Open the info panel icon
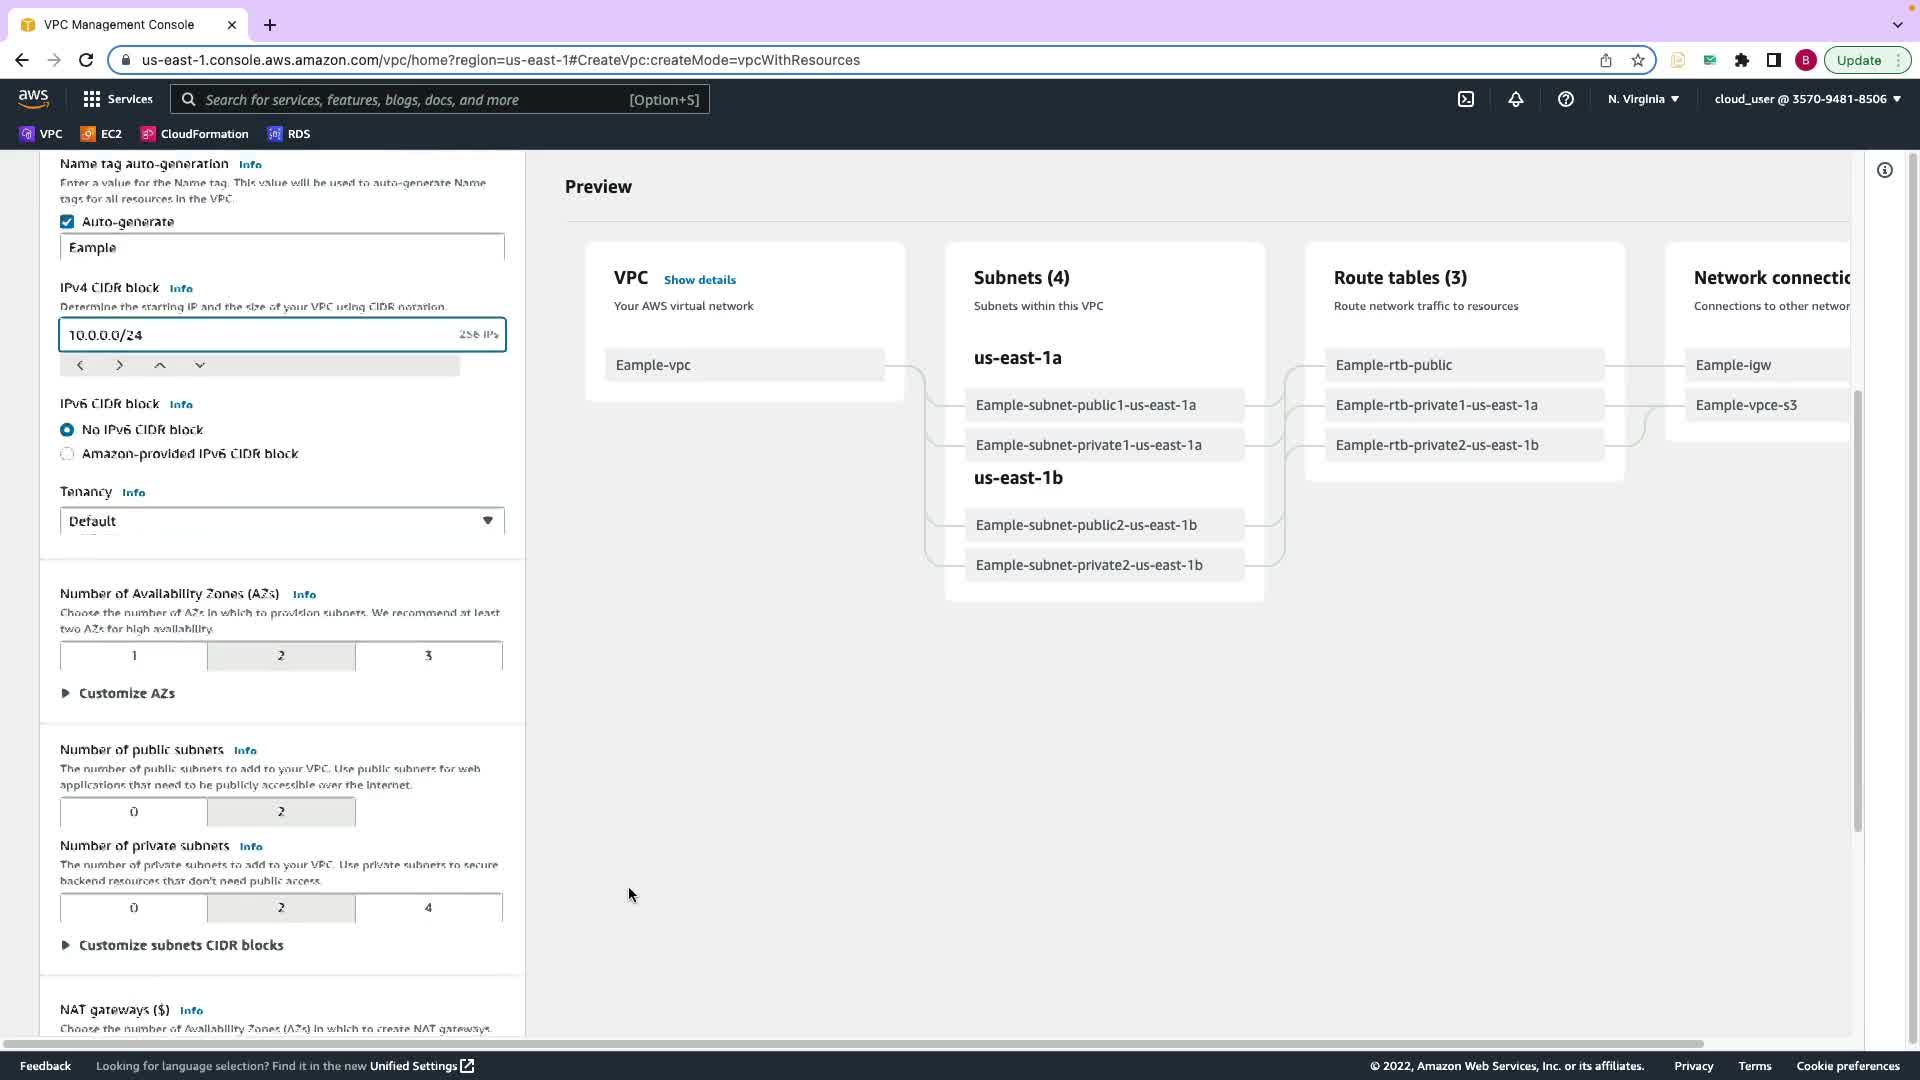Viewport: 1920px width, 1080px height. click(x=1884, y=170)
